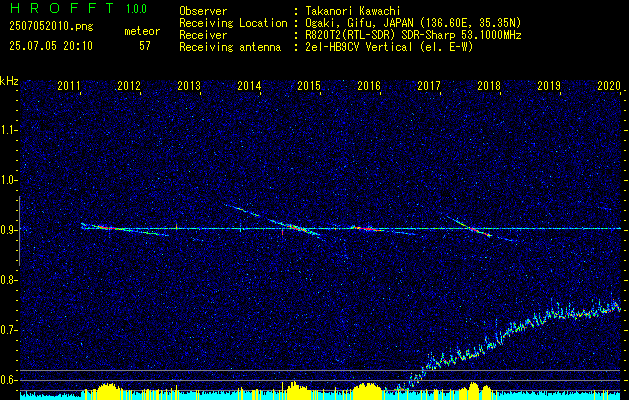Click the meteor echo crossing near 2015
This screenshot has width=629, height=400.
[x=300, y=228]
